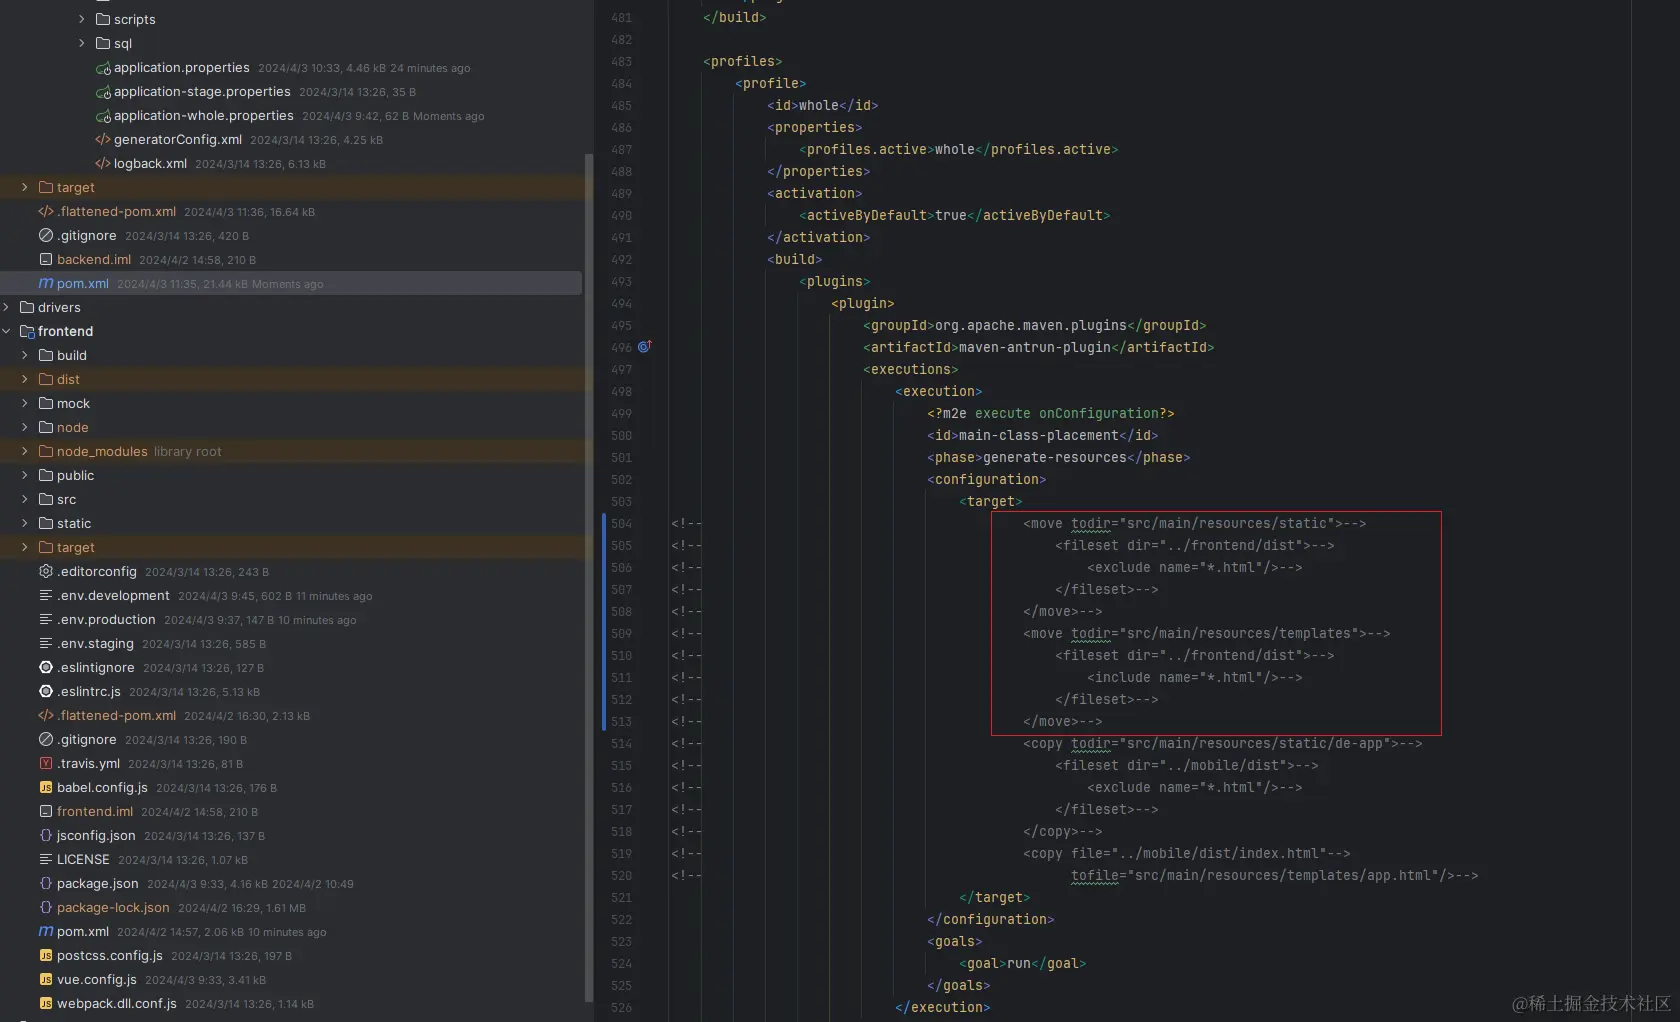Click line number 504 in the gutter
Image resolution: width=1680 pixels, height=1022 pixels.
[621, 524]
